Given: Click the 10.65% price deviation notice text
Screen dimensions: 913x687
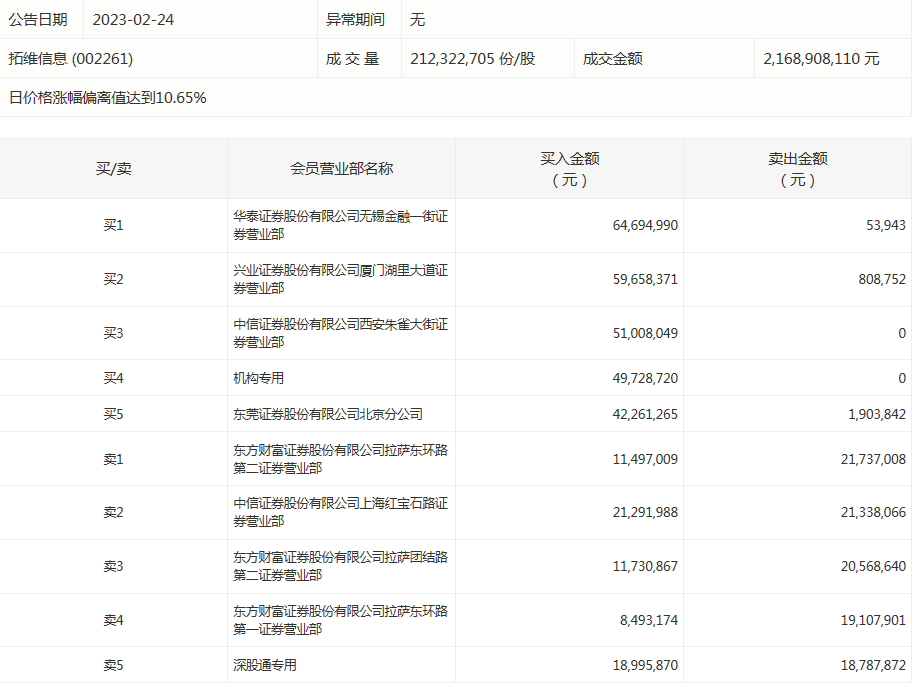Looking at the screenshot, I should (108, 98).
